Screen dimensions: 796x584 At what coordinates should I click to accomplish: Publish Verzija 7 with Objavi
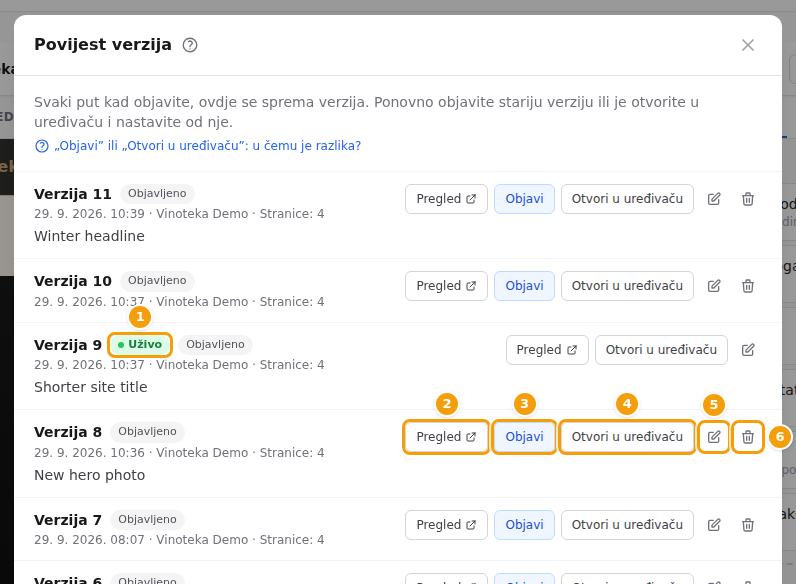pyautogui.click(x=524, y=525)
